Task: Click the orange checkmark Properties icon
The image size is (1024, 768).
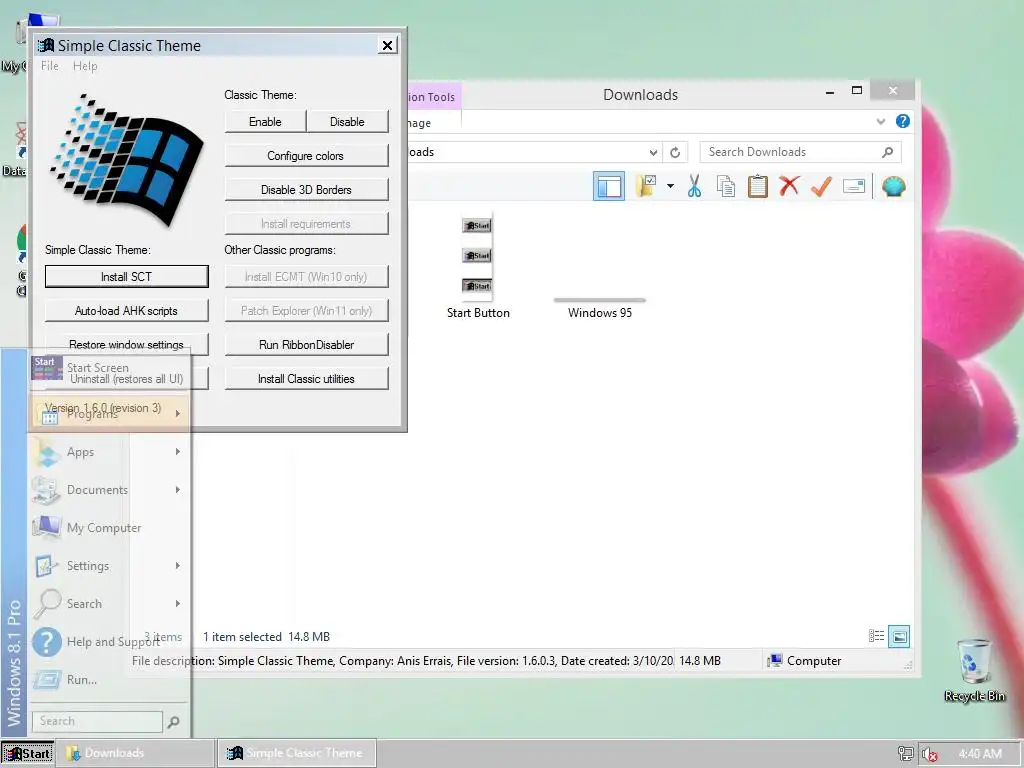Action: (821, 186)
